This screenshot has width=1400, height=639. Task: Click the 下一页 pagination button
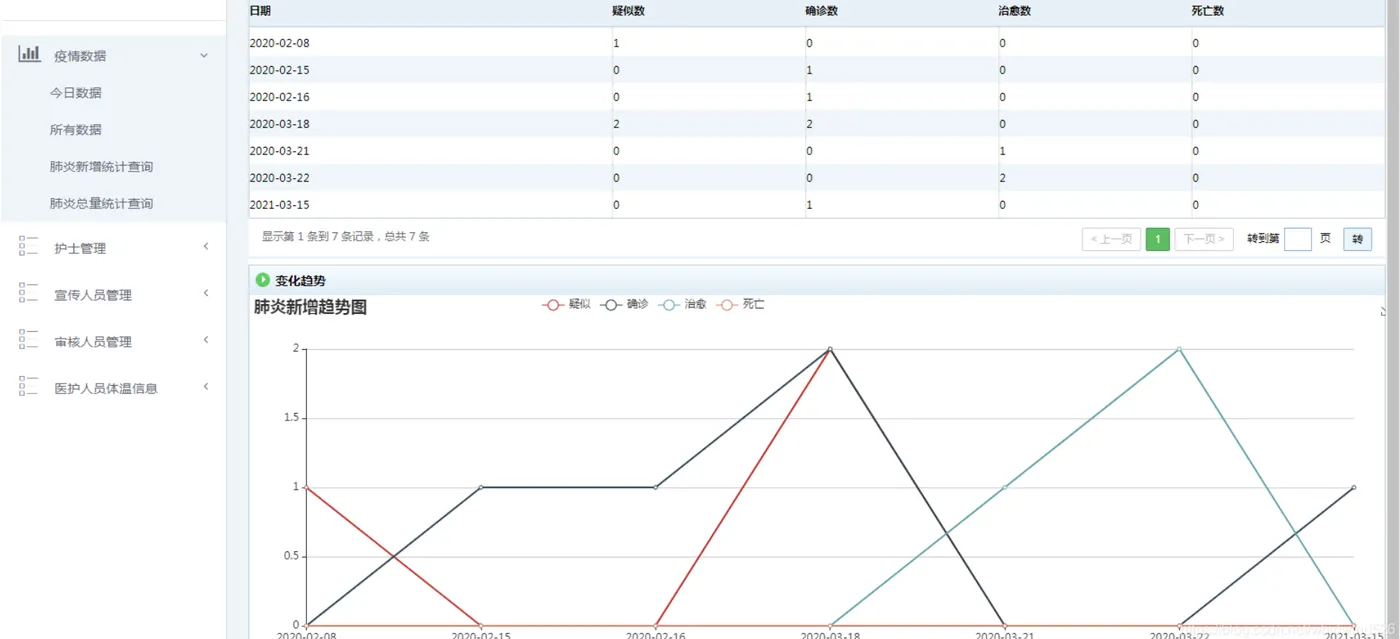point(1204,239)
